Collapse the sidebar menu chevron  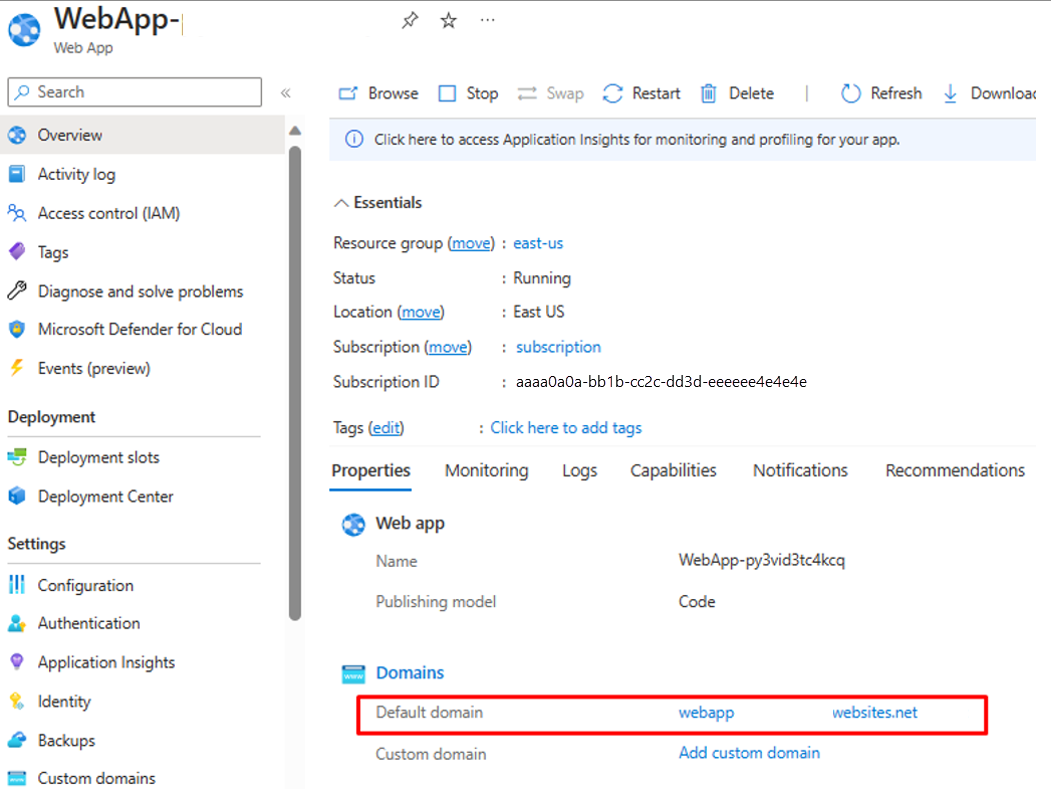click(x=285, y=93)
